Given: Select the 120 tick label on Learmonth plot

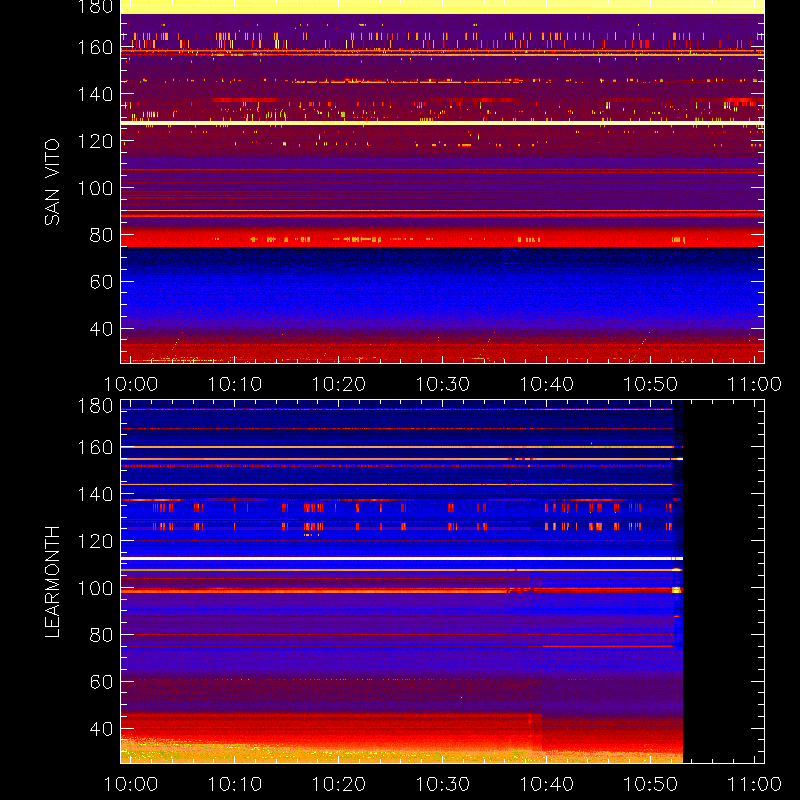Looking at the screenshot, I should point(95,541).
